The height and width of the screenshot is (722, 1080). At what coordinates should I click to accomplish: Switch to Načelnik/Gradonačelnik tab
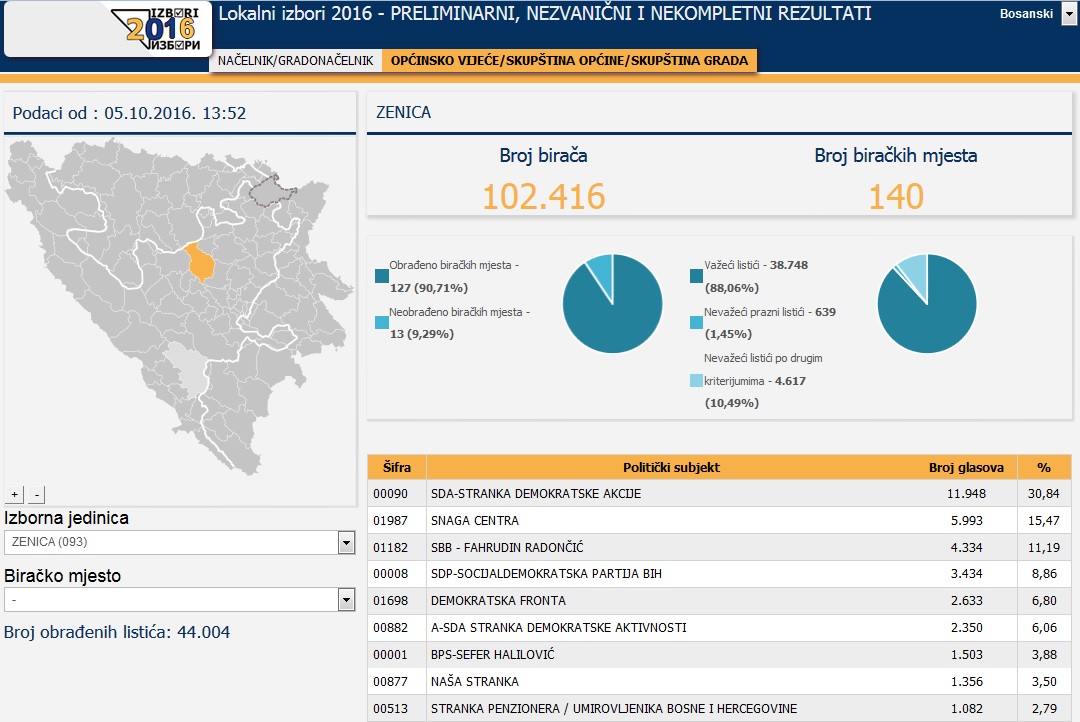(x=295, y=61)
